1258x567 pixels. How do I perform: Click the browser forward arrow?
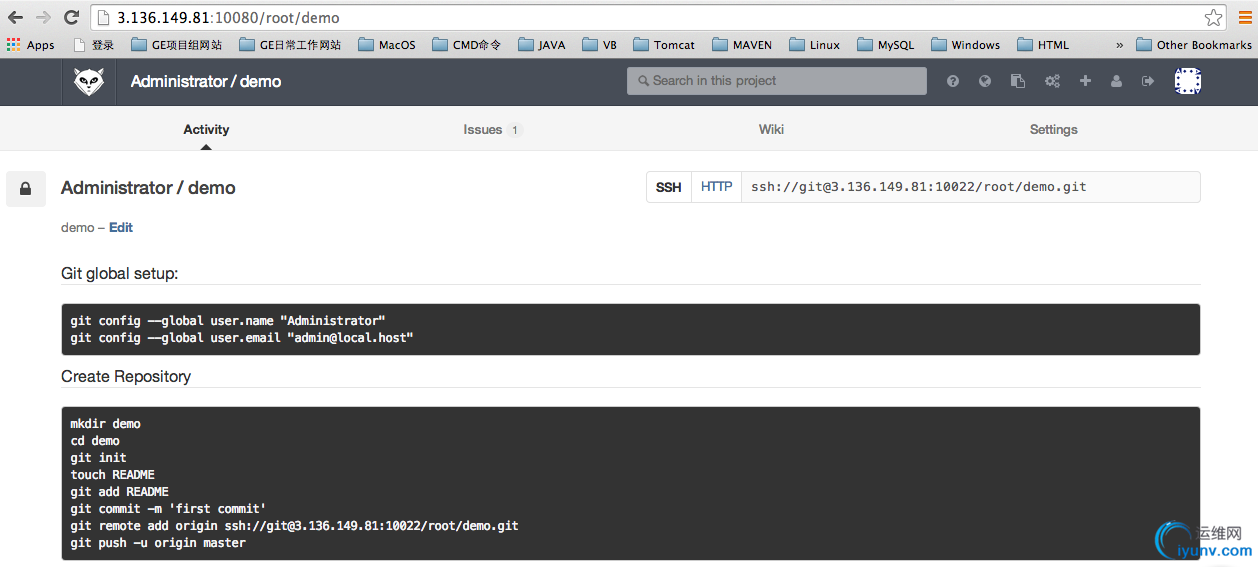pyautogui.click(x=43, y=17)
